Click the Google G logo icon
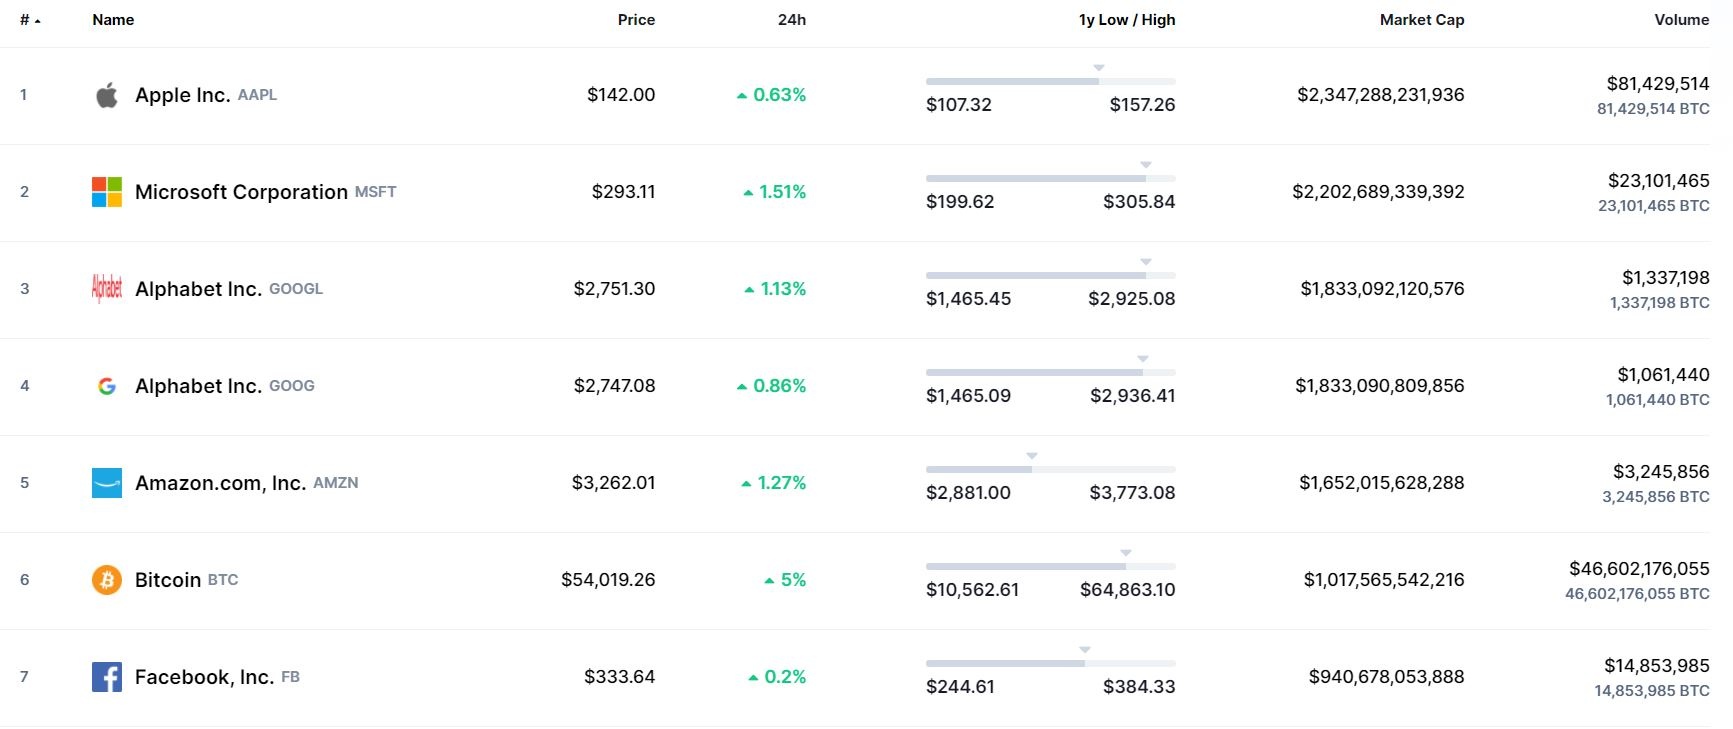1733x729 pixels. click(x=107, y=386)
